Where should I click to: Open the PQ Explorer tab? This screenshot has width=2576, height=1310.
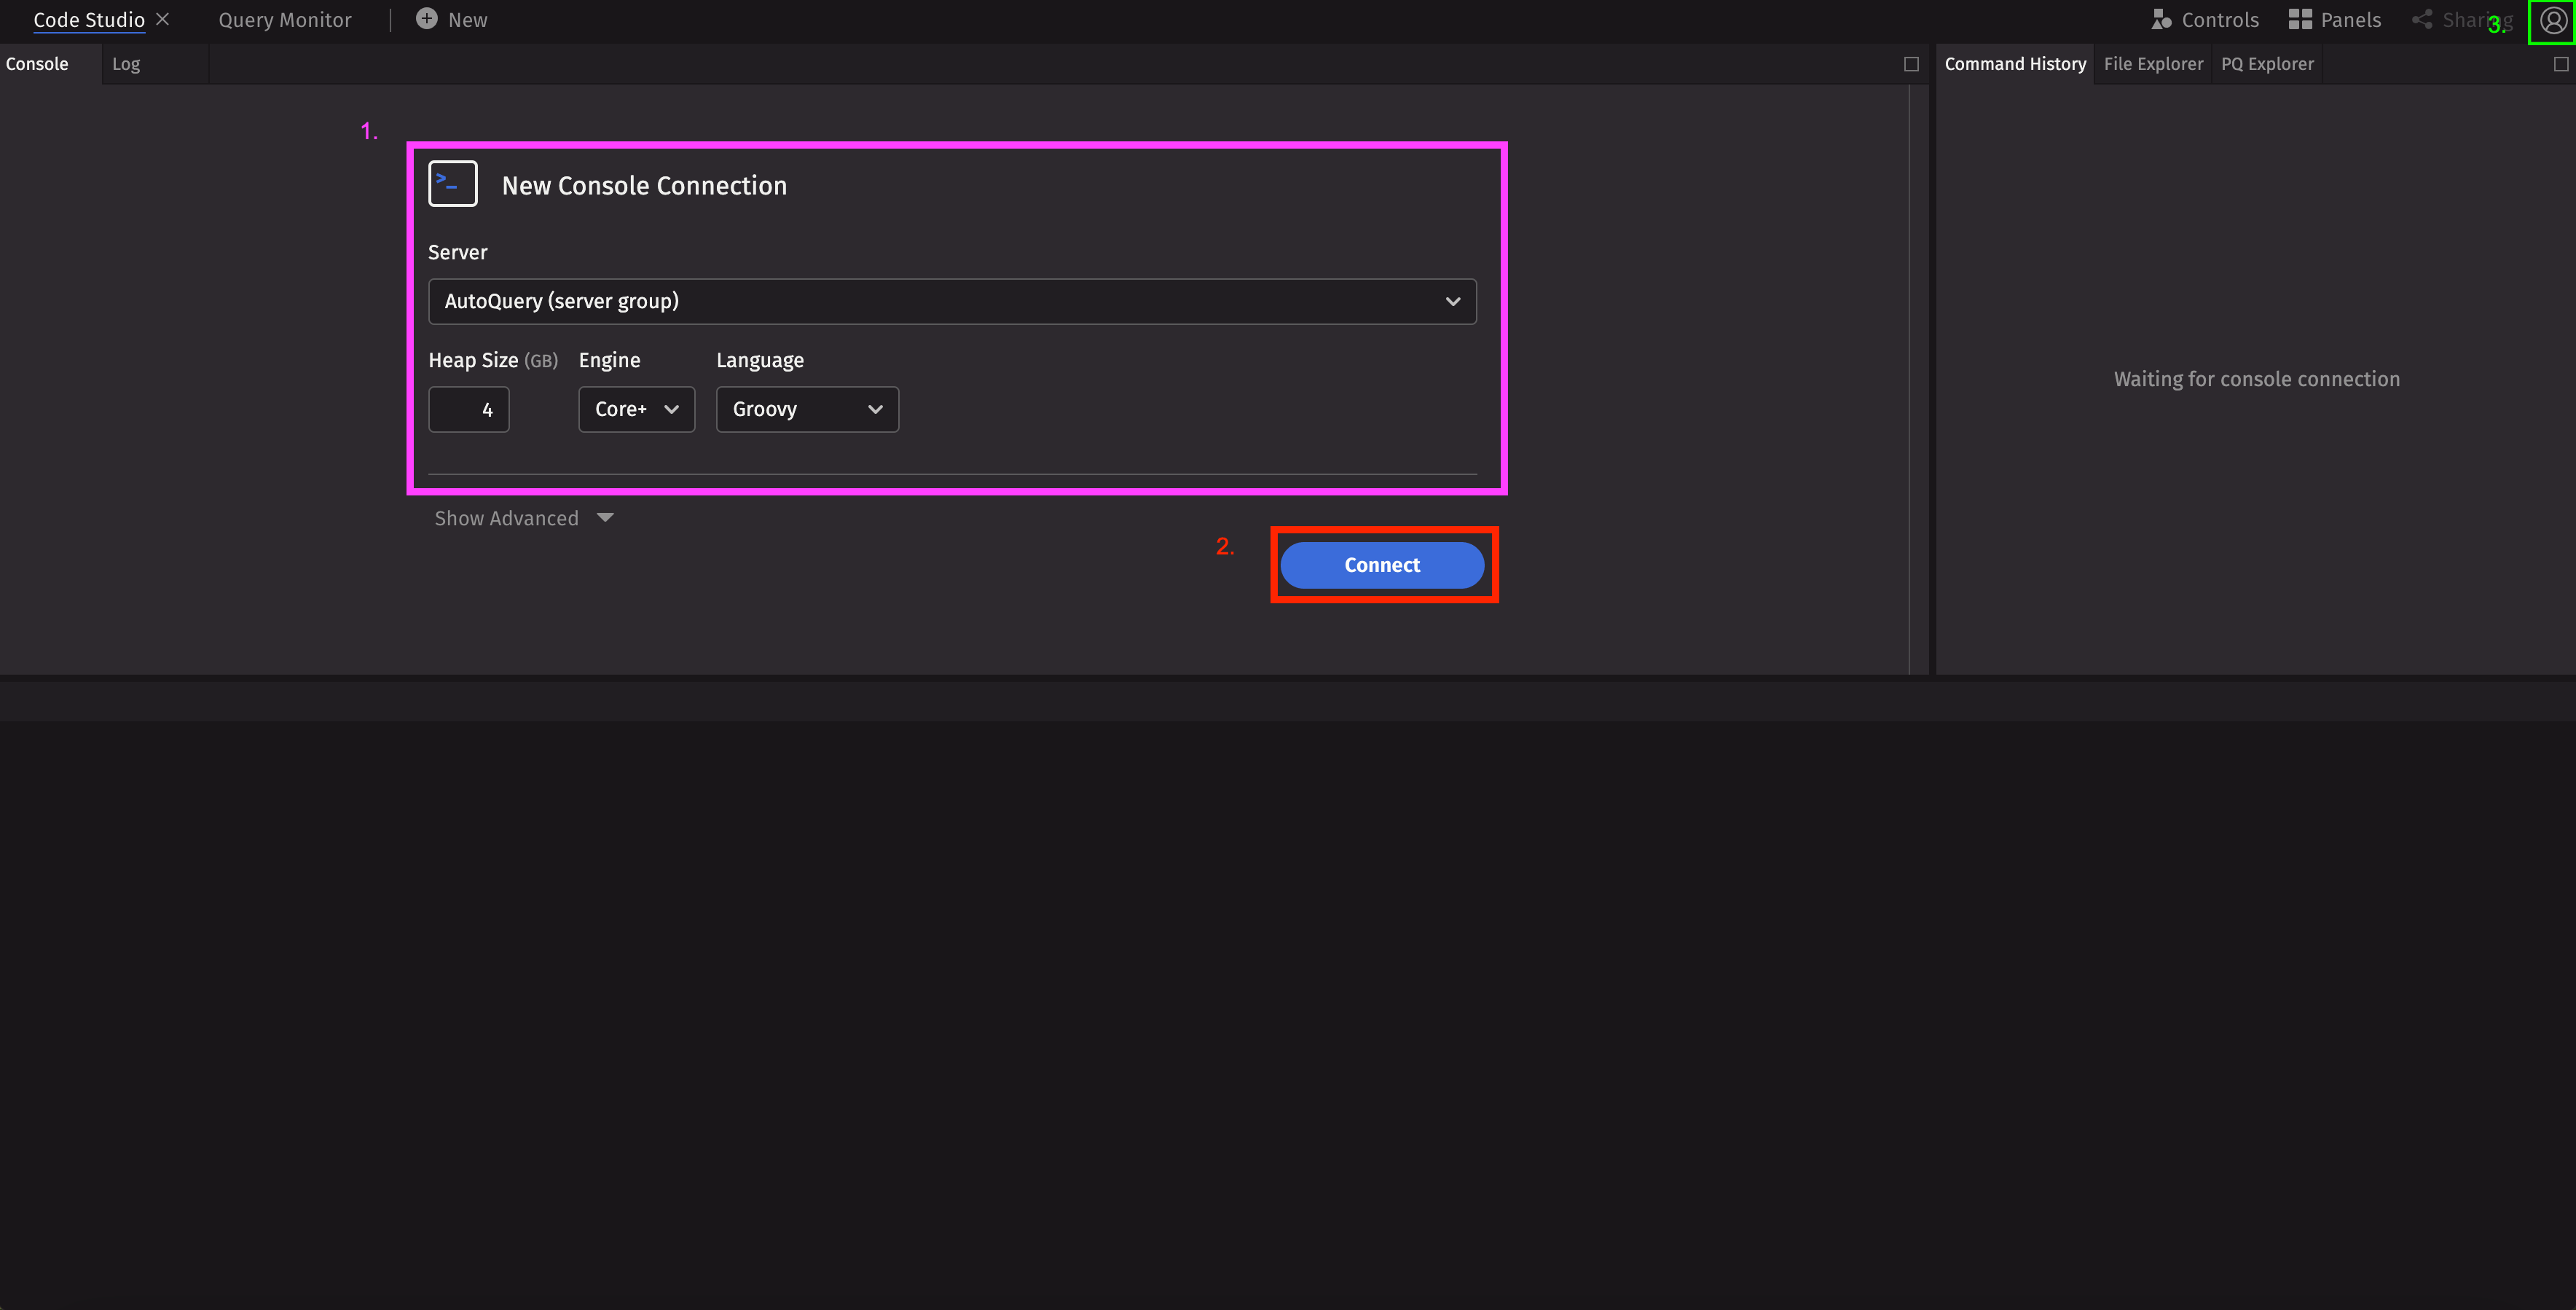[2267, 64]
